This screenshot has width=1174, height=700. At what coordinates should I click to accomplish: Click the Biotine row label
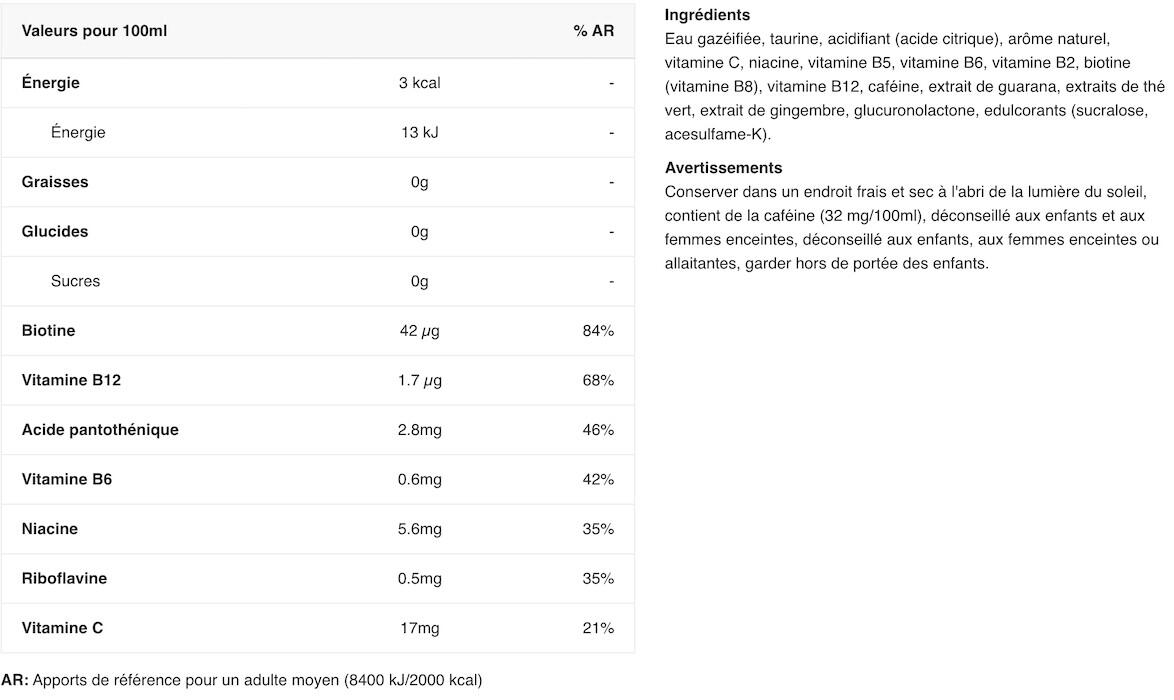pos(48,330)
